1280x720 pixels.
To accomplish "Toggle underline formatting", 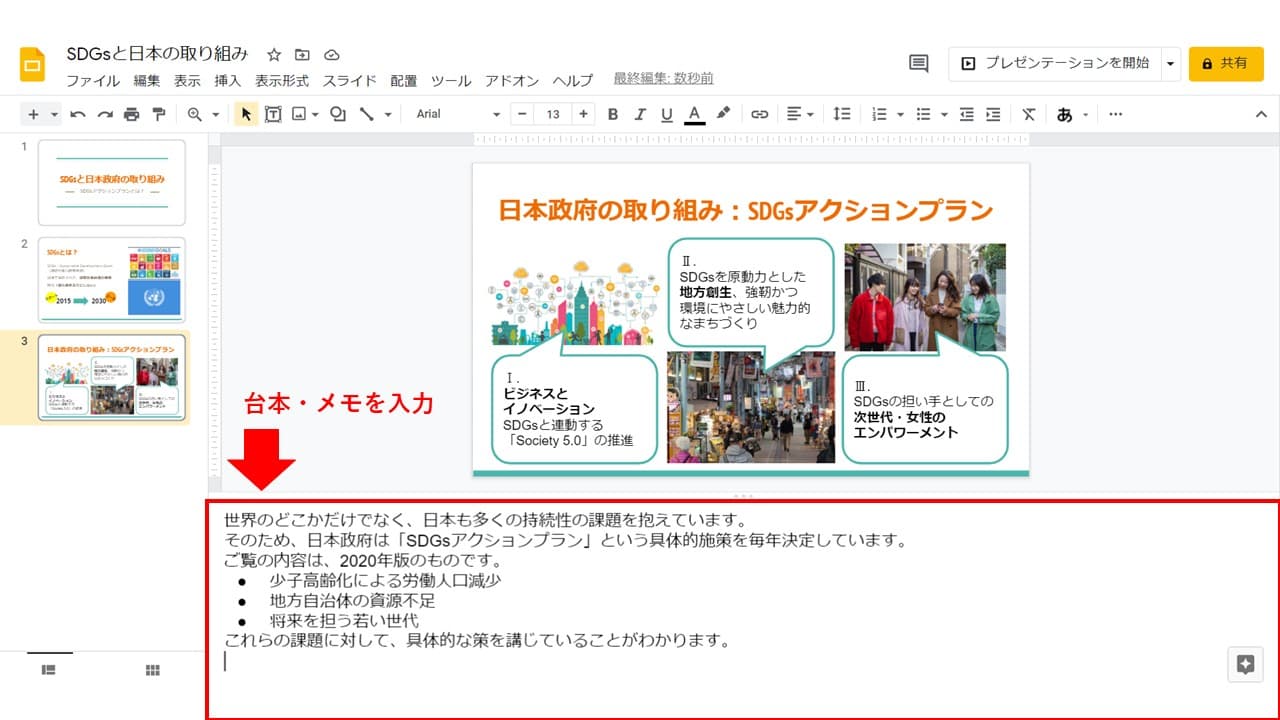I will 667,114.
